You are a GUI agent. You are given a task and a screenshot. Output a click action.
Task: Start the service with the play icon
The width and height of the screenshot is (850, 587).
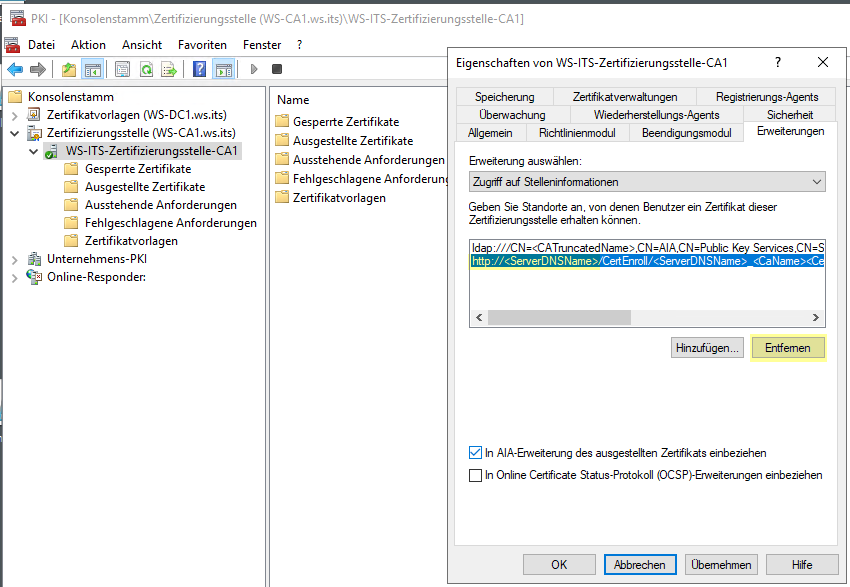[x=254, y=69]
